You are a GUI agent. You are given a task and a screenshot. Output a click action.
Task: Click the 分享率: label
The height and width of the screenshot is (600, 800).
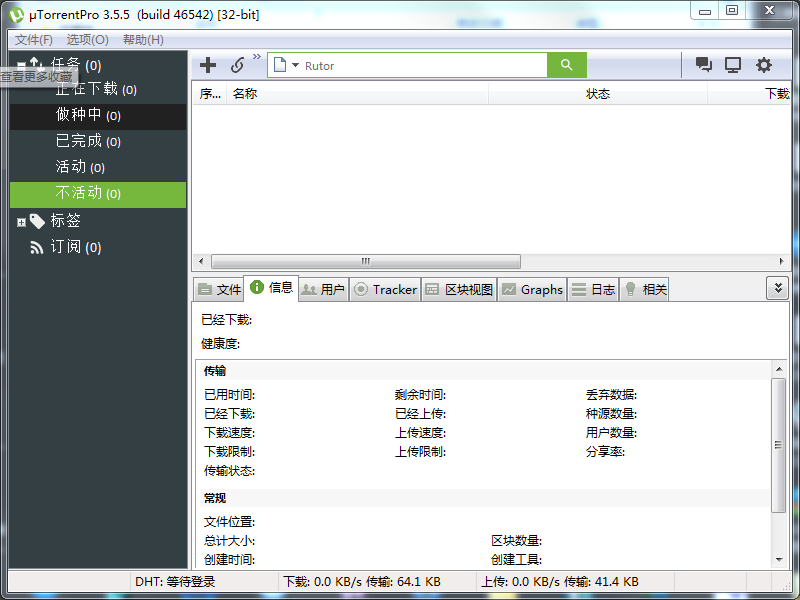[605, 452]
